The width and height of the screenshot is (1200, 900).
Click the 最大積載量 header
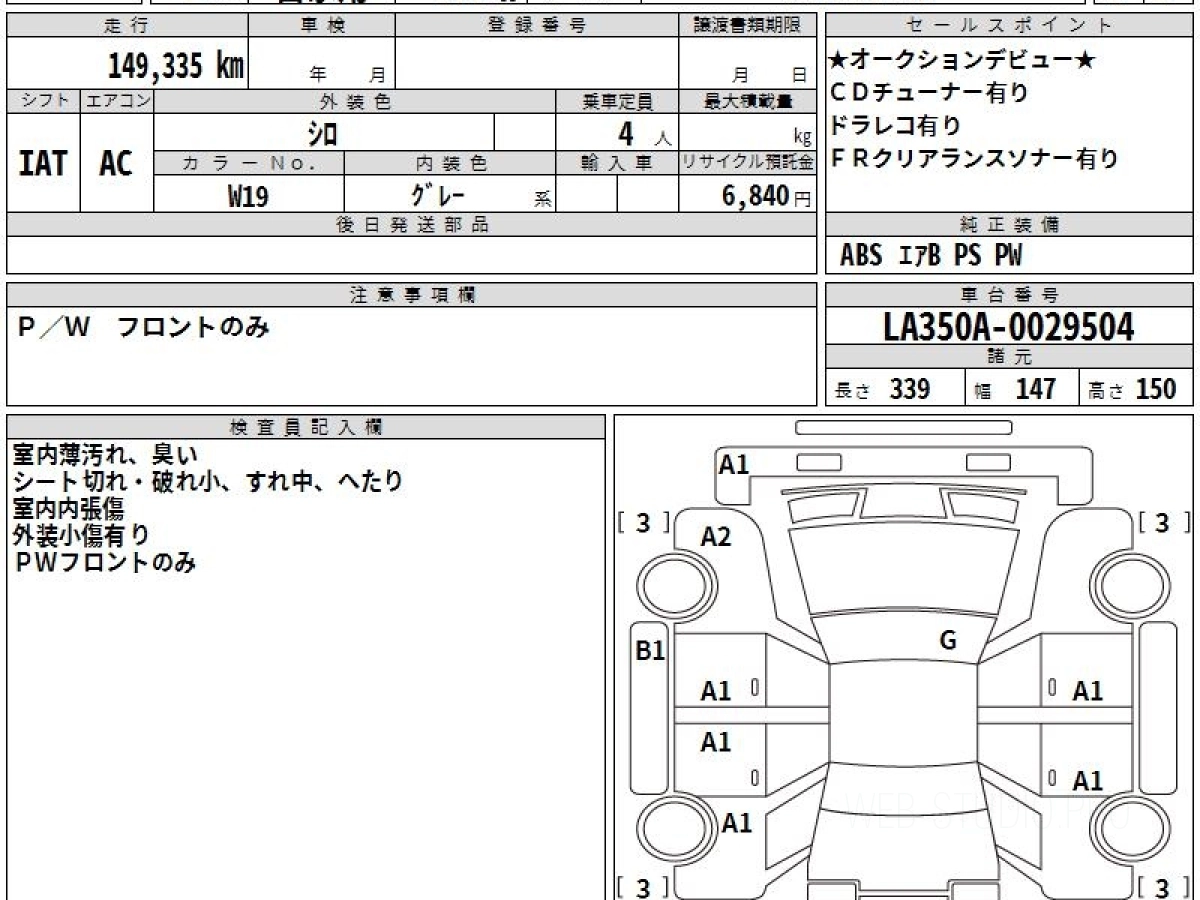747,101
